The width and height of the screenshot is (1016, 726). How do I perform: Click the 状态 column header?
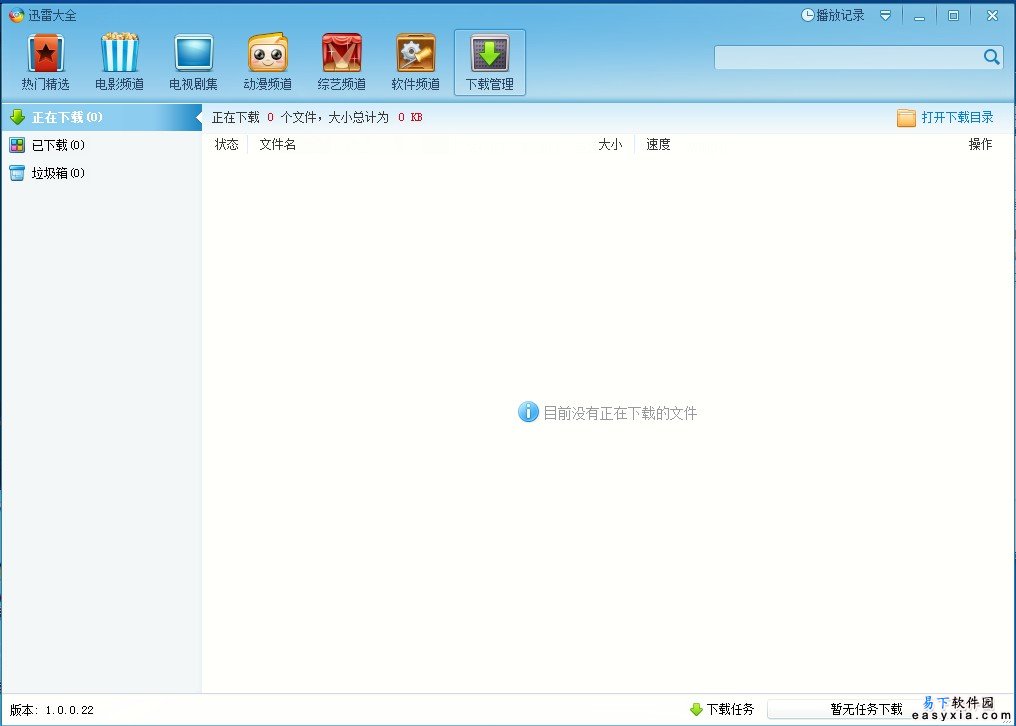click(227, 145)
